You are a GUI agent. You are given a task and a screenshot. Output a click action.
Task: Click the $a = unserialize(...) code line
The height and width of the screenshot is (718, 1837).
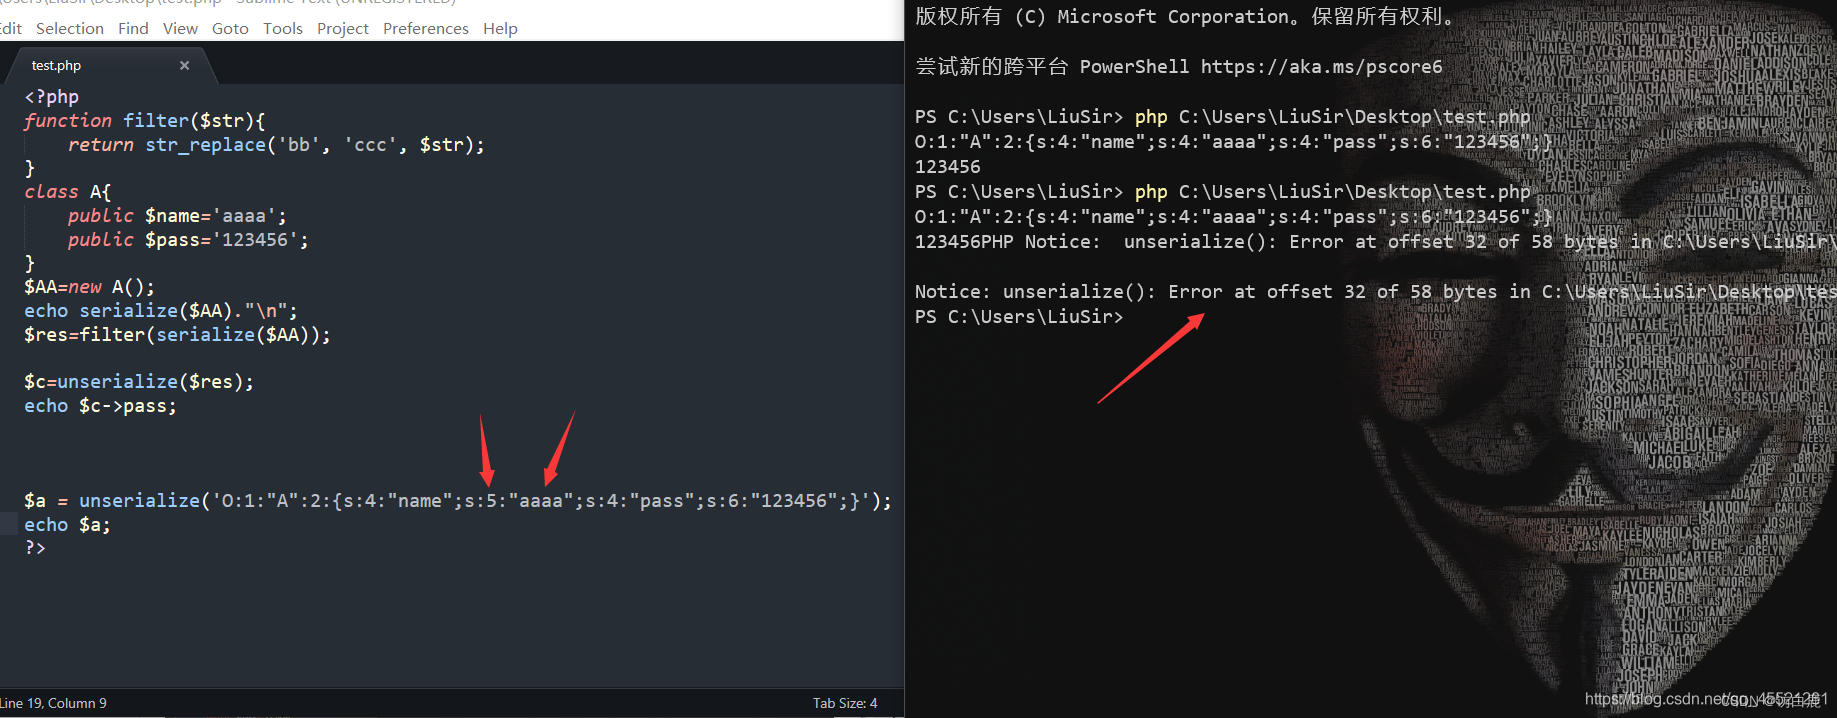point(458,501)
